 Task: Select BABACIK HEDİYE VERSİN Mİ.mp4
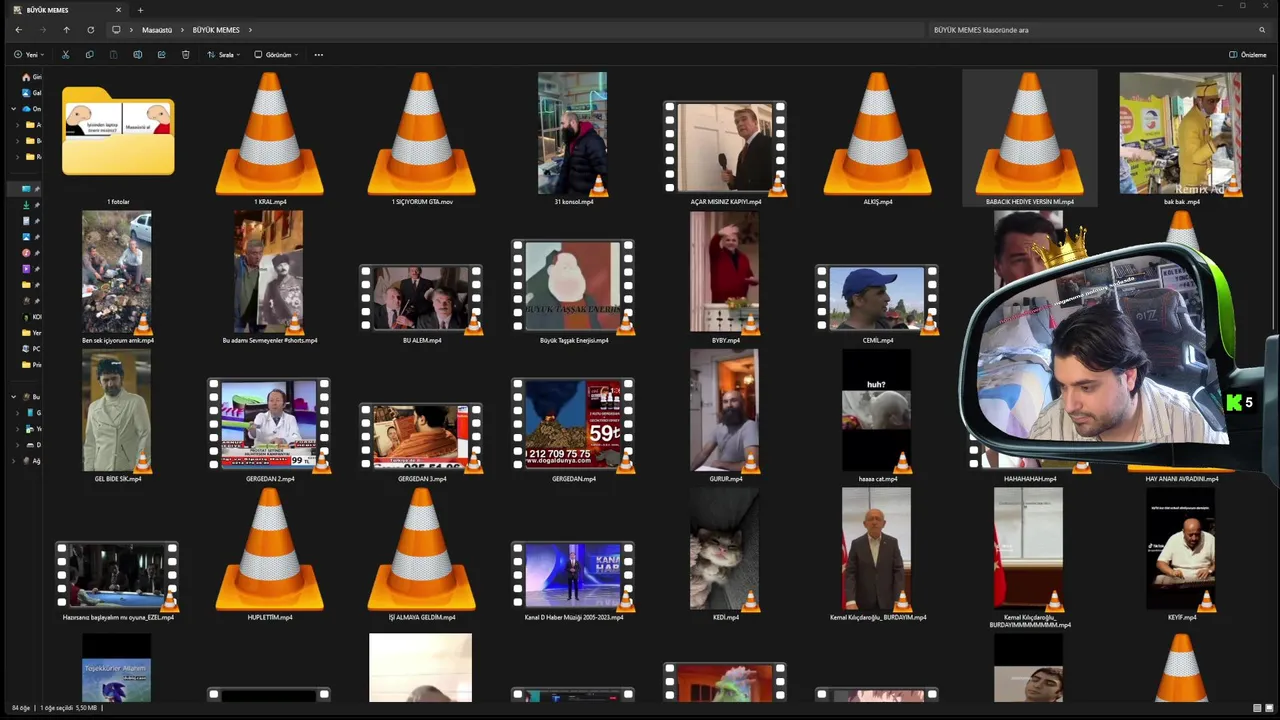coord(1030,138)
